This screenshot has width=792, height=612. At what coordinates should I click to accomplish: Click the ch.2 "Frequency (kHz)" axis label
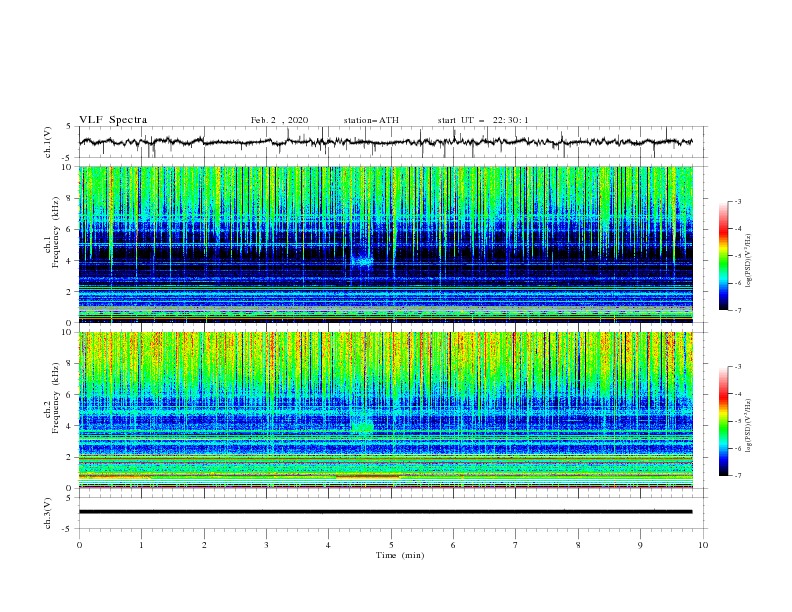pyautogui.click(x=55, y=398)
